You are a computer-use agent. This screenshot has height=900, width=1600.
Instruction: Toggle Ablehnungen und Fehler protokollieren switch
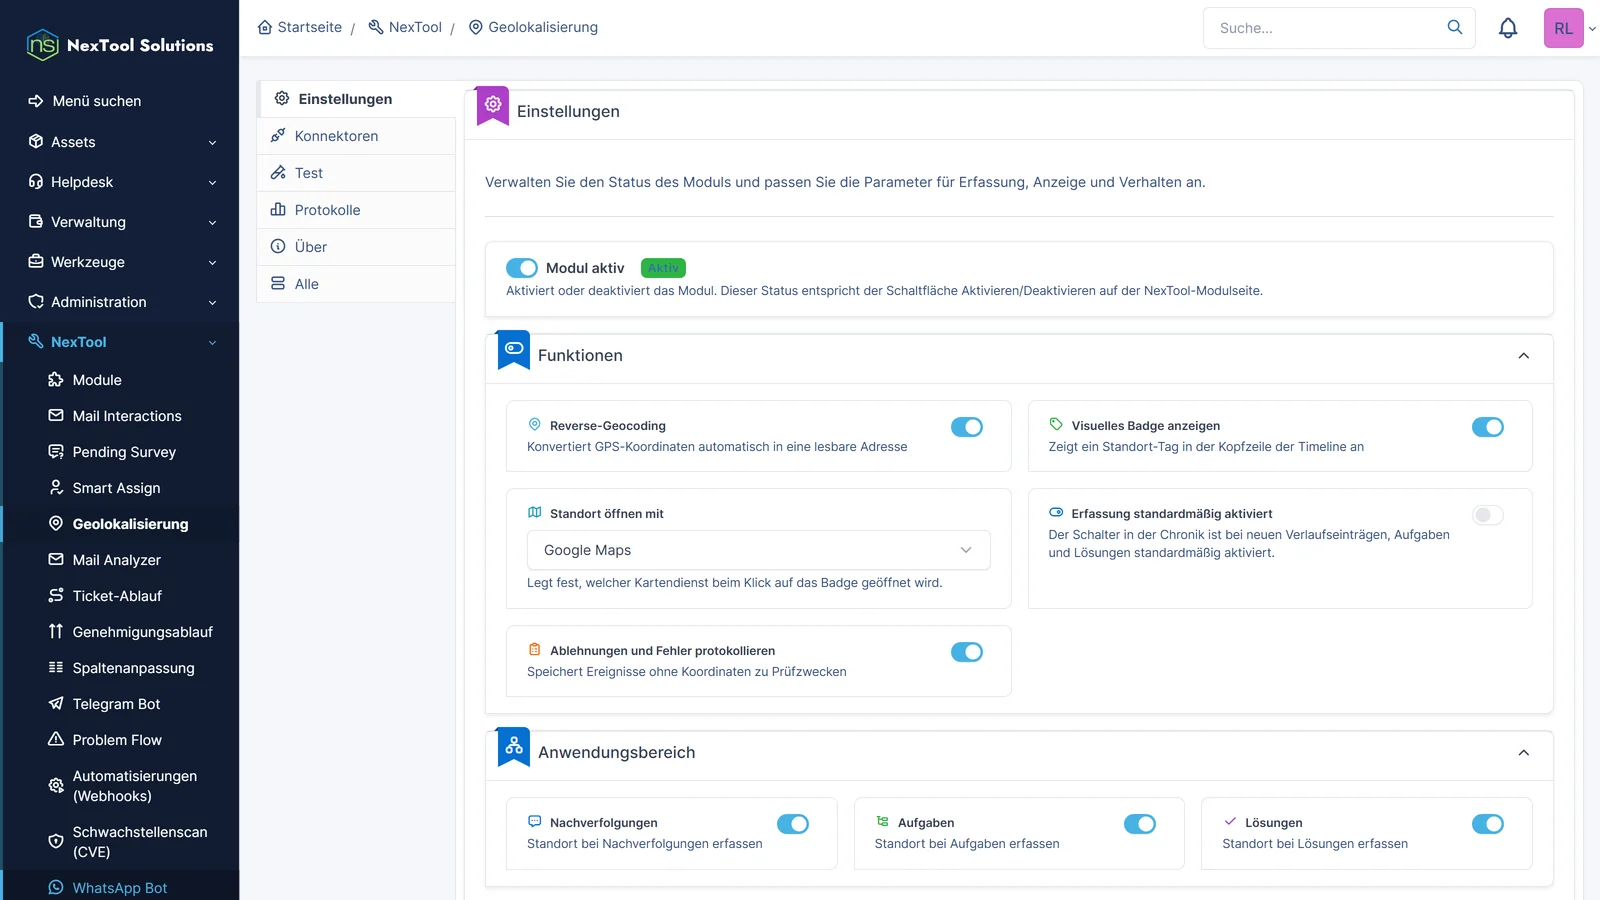click(x=967, y=652)
